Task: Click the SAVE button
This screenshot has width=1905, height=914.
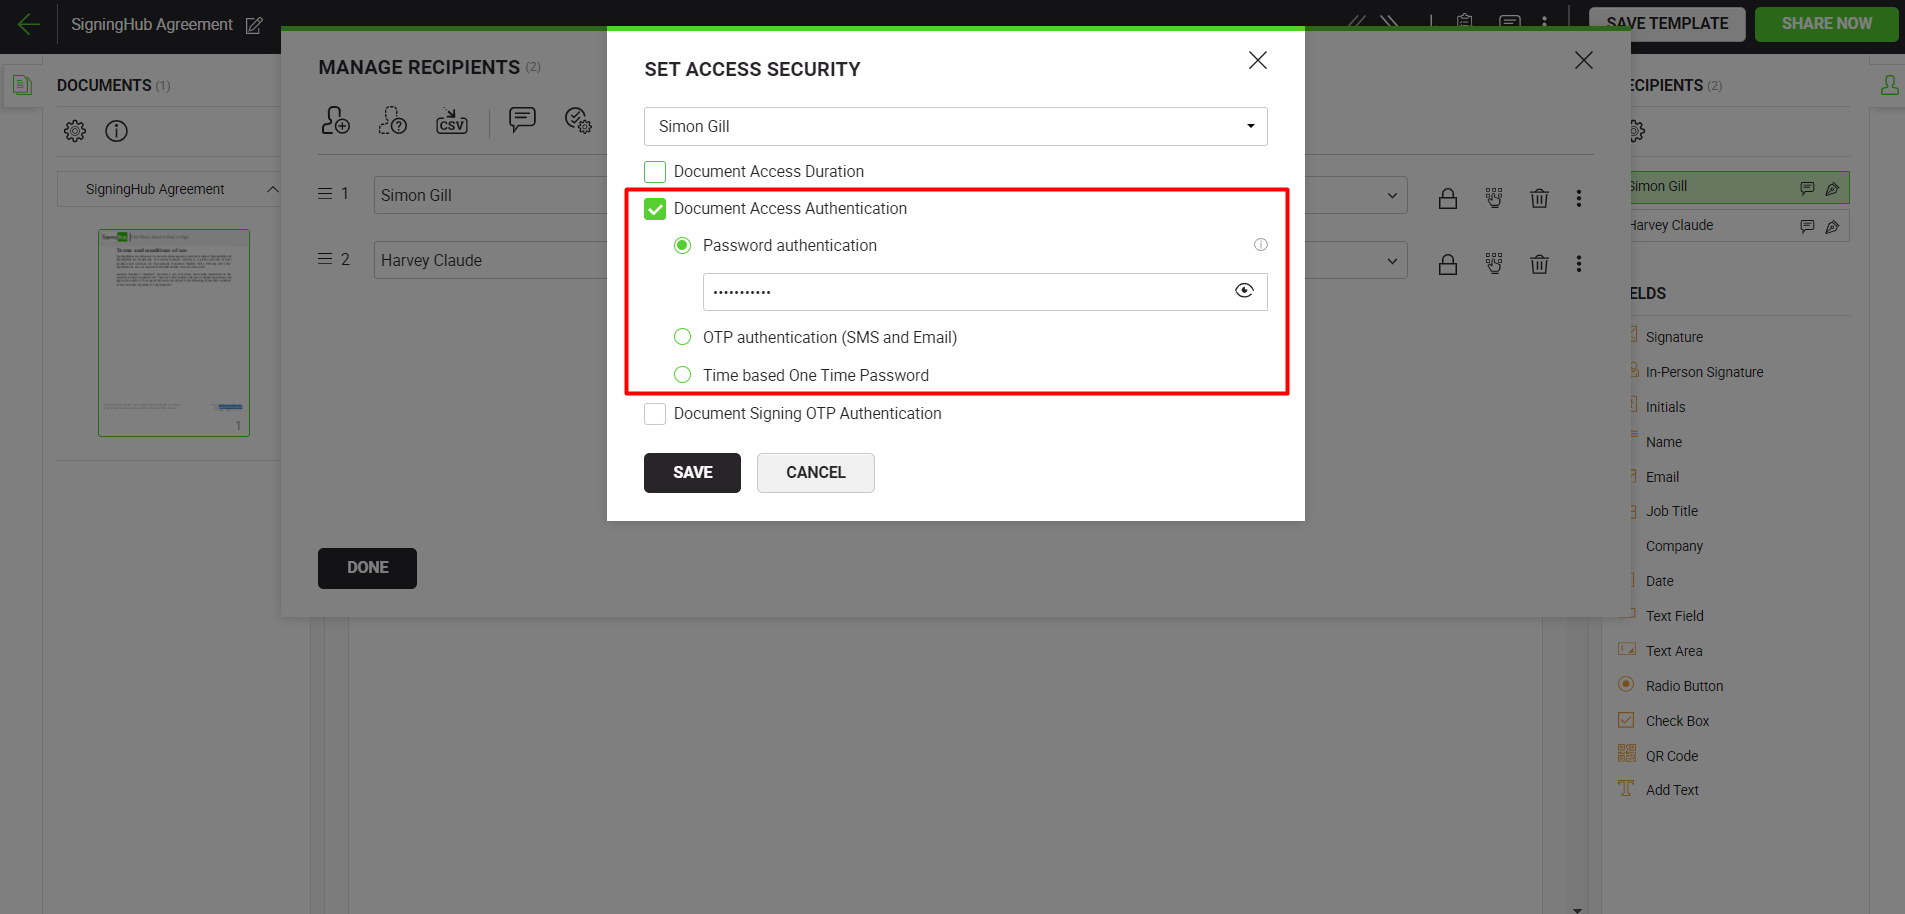Action: [x=692, y=473]
